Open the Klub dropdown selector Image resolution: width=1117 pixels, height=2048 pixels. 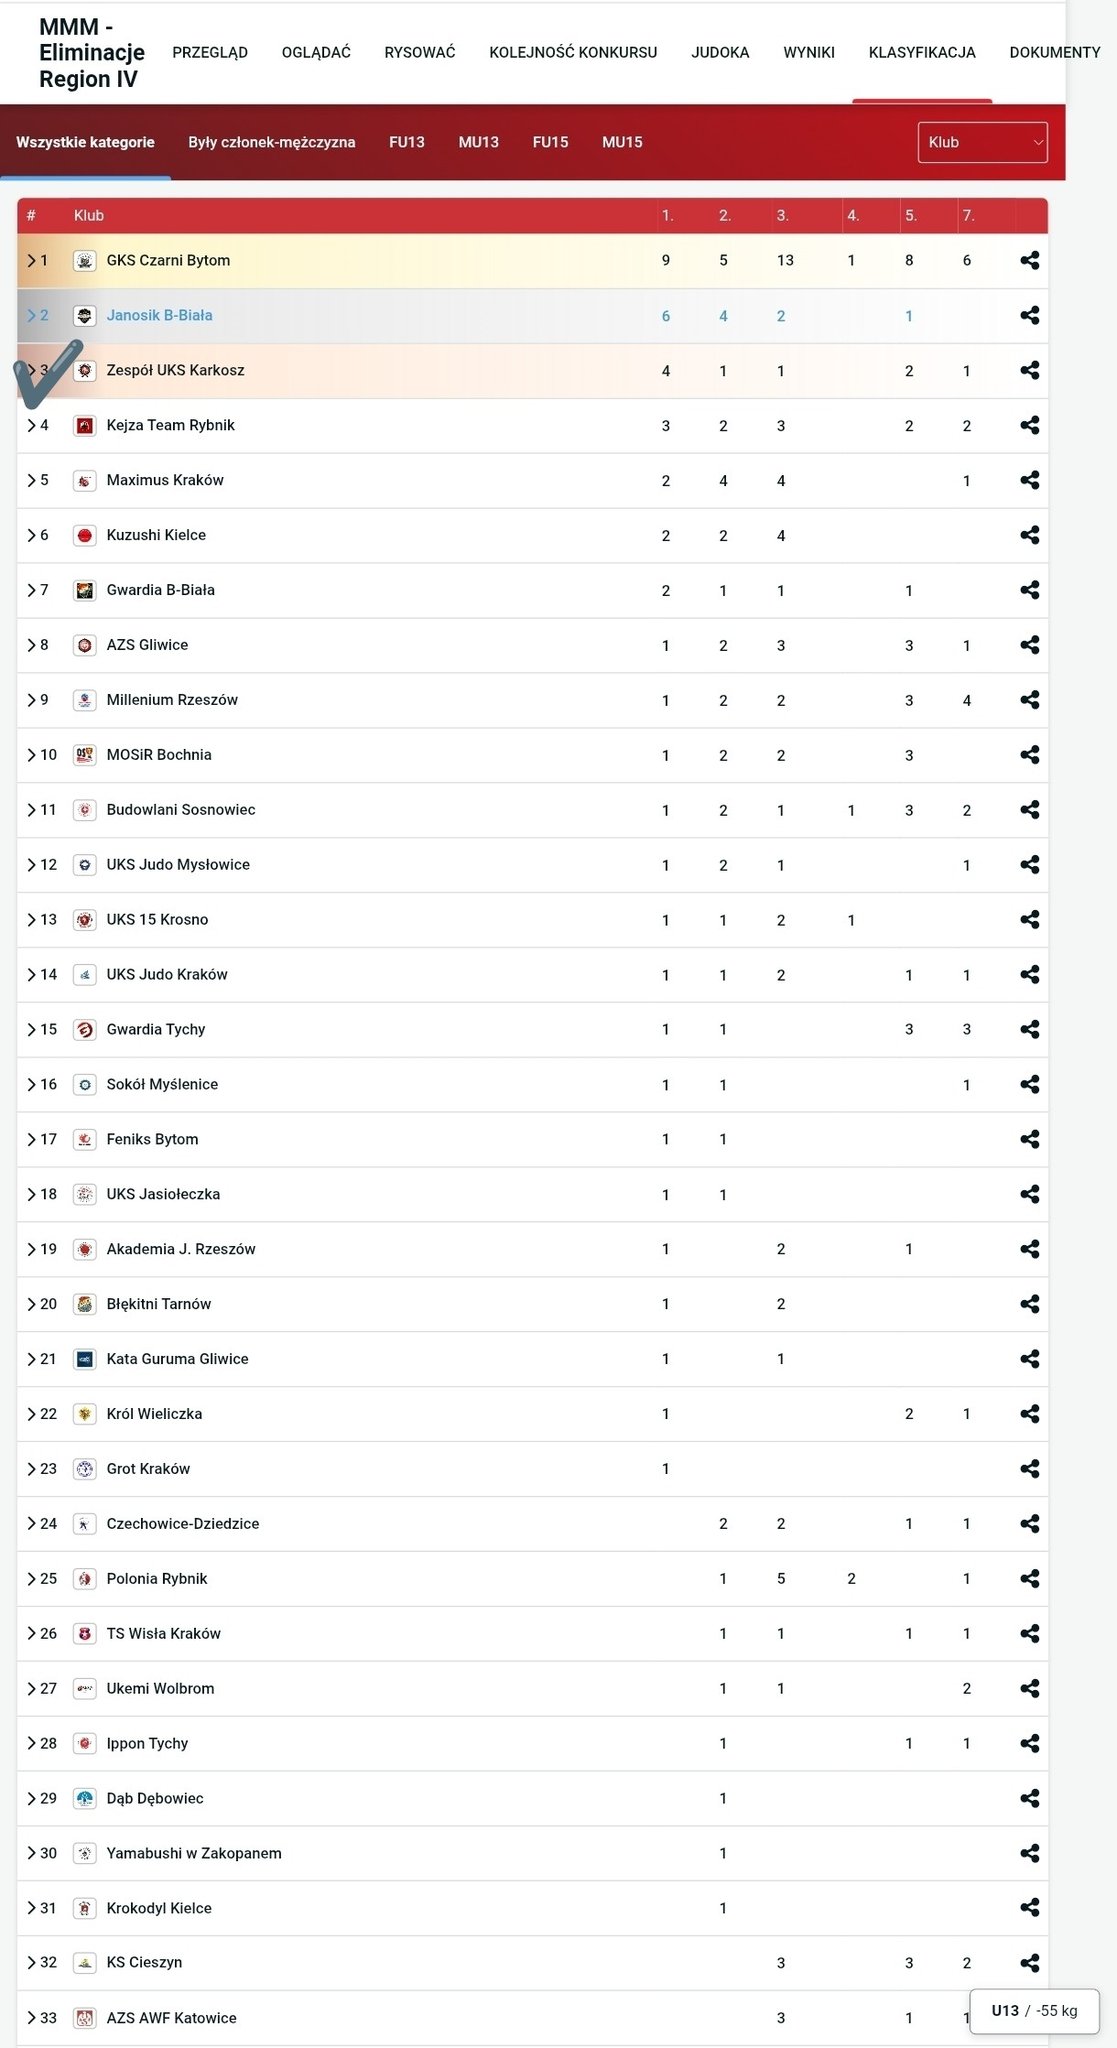(x=982, y=142)
